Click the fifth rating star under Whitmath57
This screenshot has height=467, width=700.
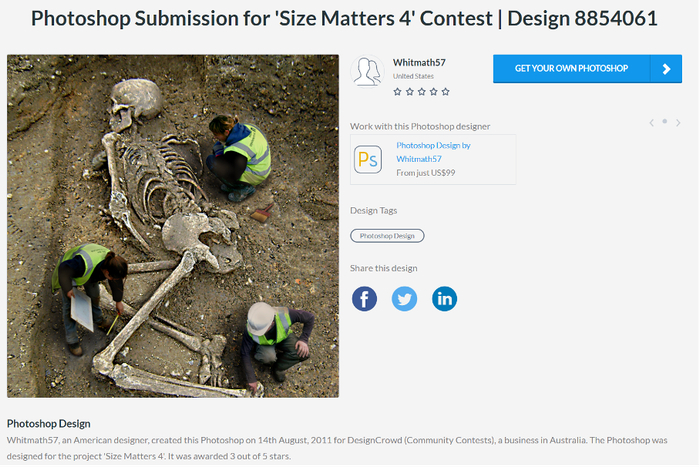coord(445,91)
